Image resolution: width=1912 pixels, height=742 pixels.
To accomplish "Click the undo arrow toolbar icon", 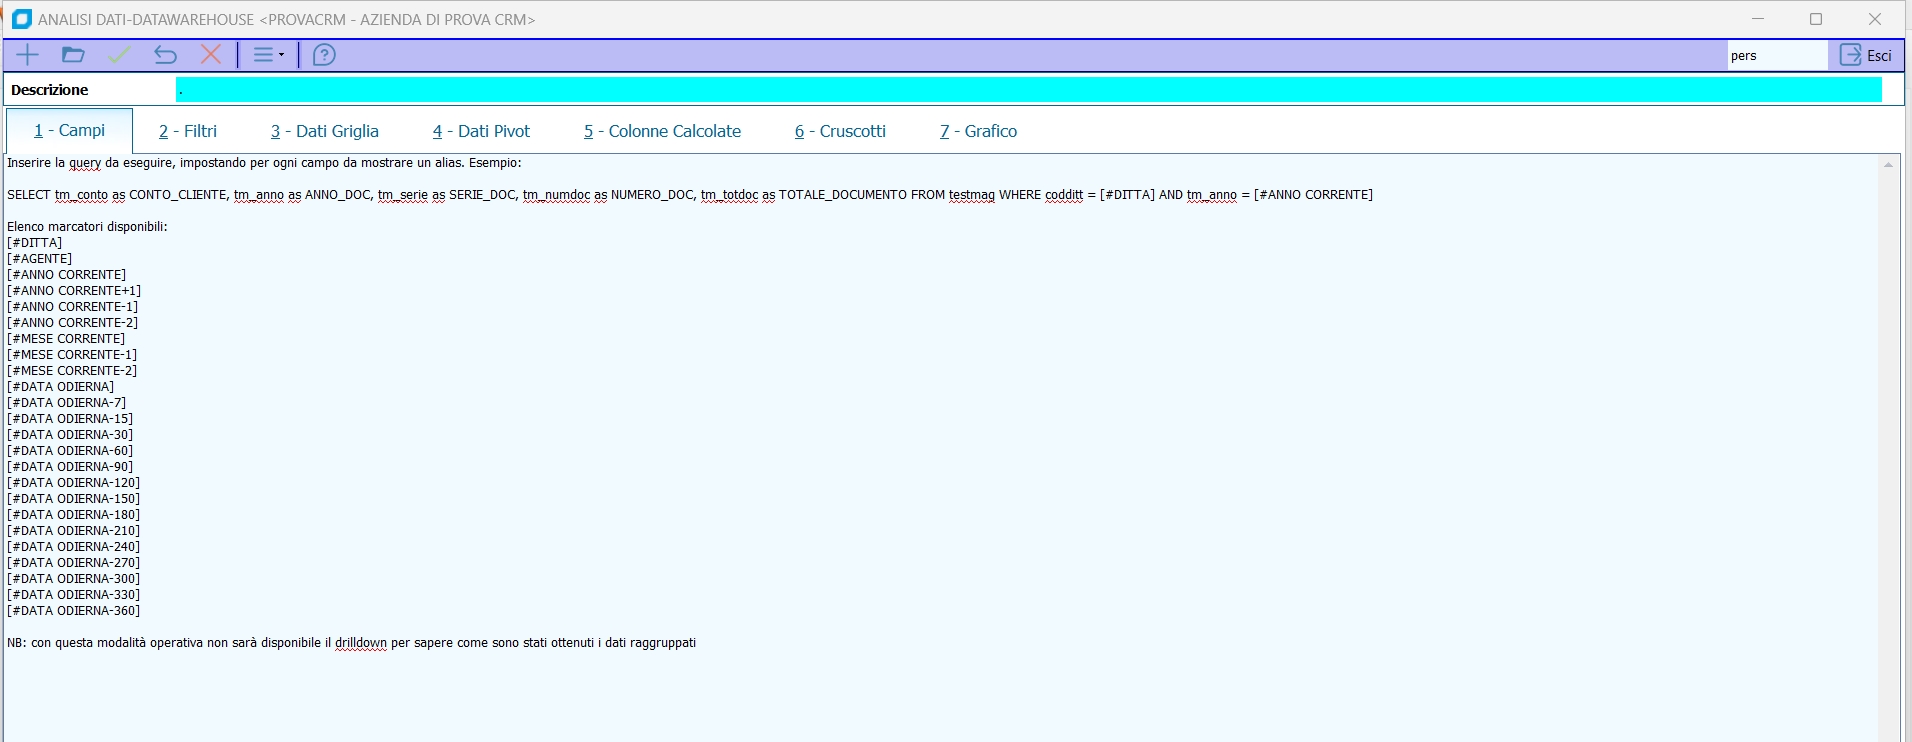I will point(165,55).
